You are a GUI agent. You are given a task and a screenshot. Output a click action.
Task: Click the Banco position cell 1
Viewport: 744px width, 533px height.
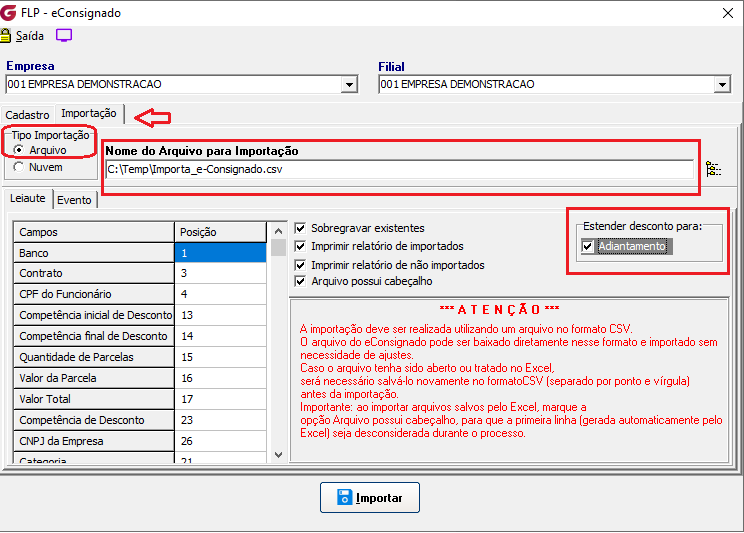point(221,253)
